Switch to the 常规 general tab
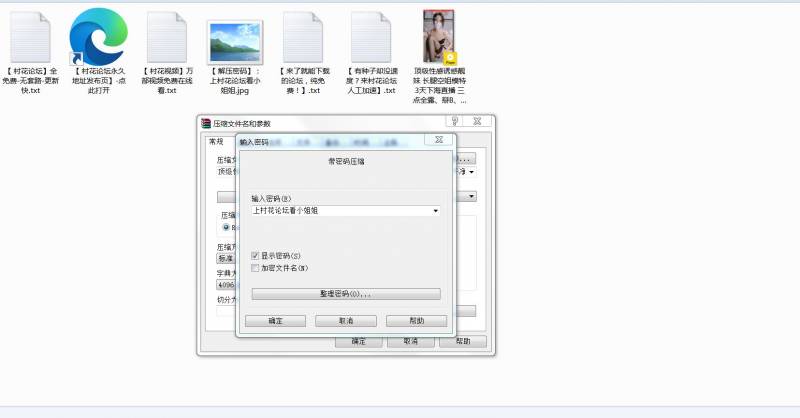This screenshot has height=418, width=800. (215, 142)
